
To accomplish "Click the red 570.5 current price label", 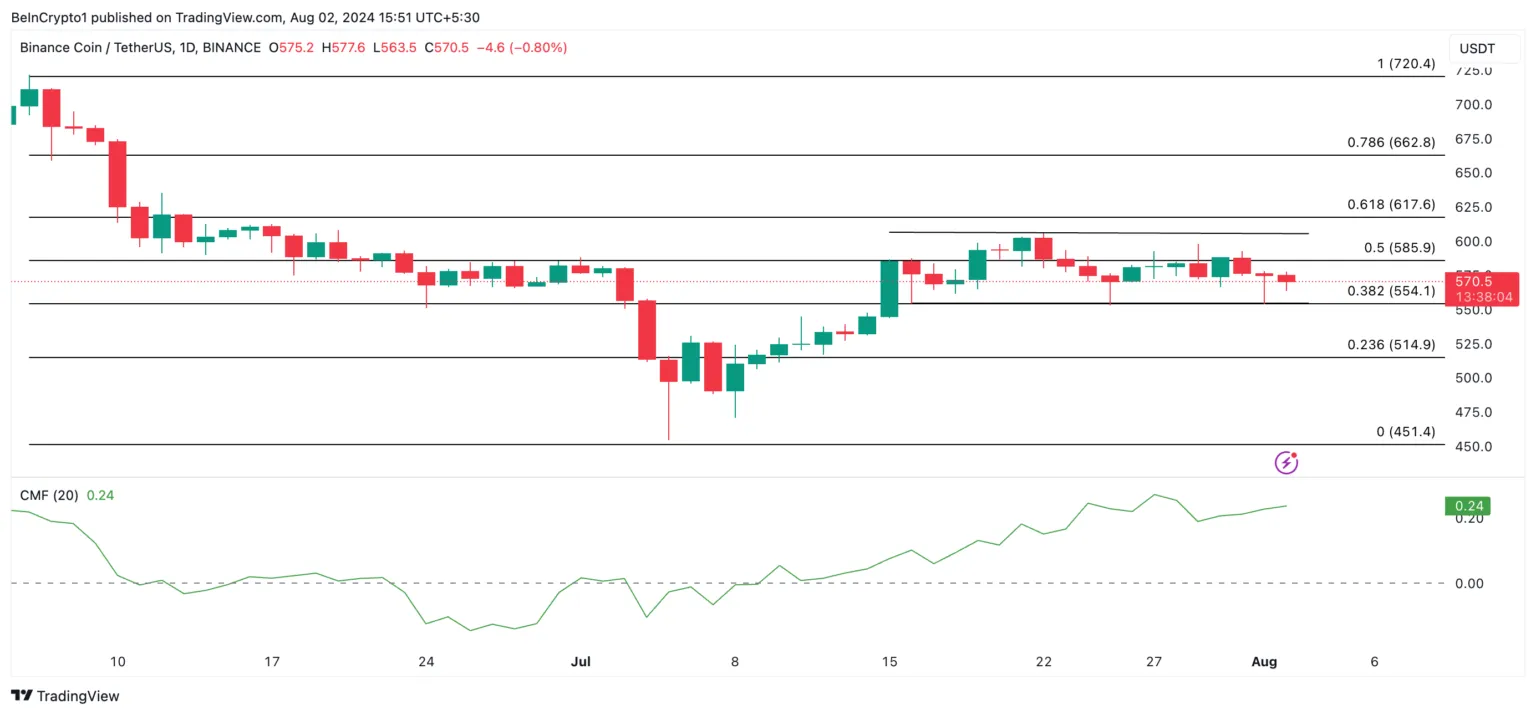I will (x=1483, y=282).
